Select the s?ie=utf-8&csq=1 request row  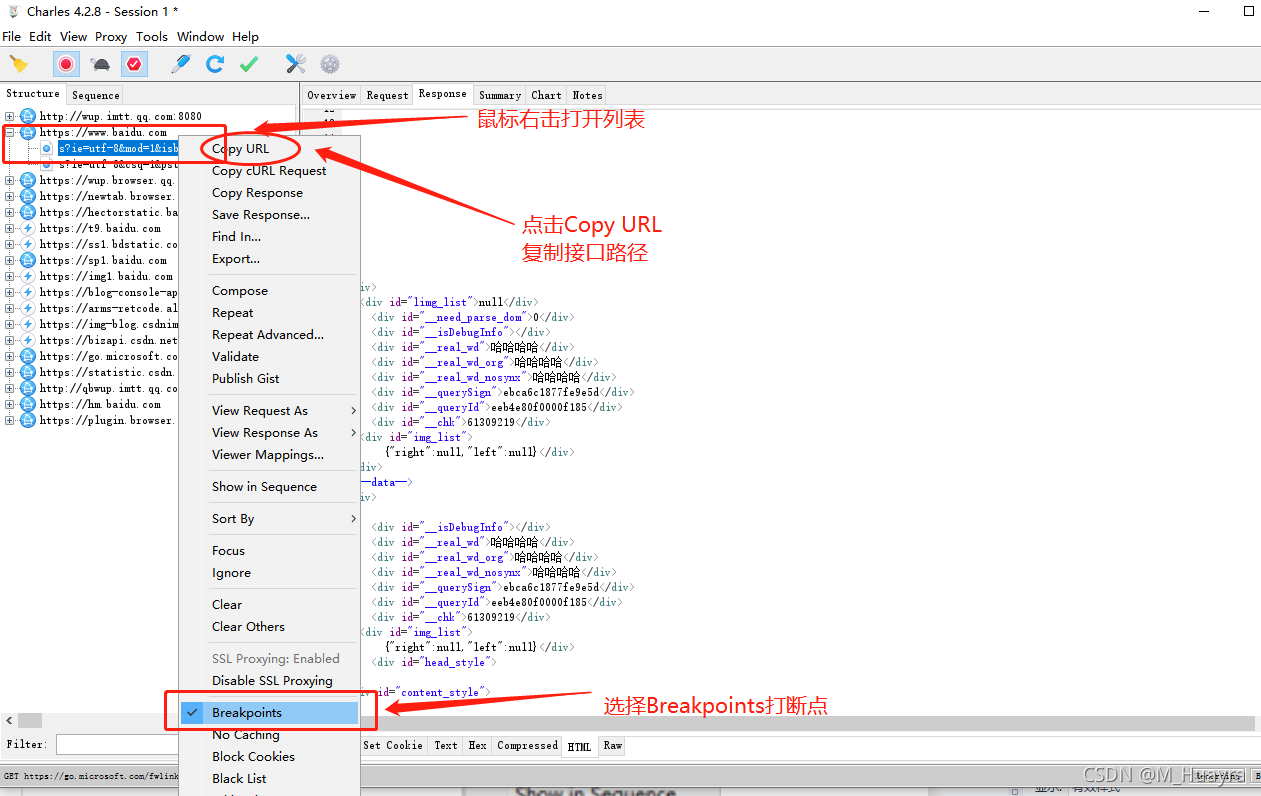(x=118, y=164)
